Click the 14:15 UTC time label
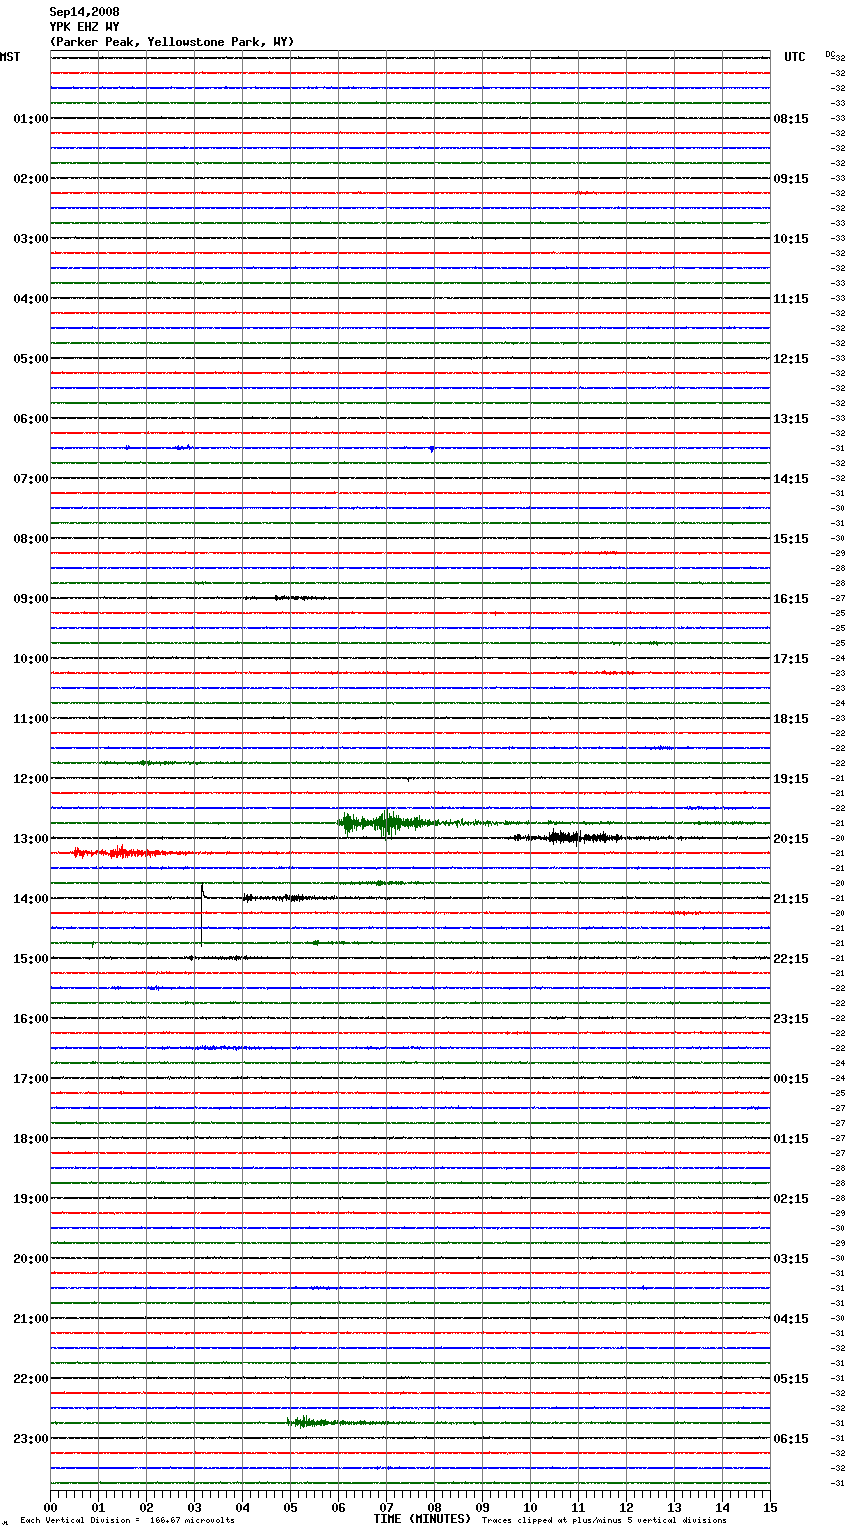Viewport: 850px width, 1534px height. (791, 479)
